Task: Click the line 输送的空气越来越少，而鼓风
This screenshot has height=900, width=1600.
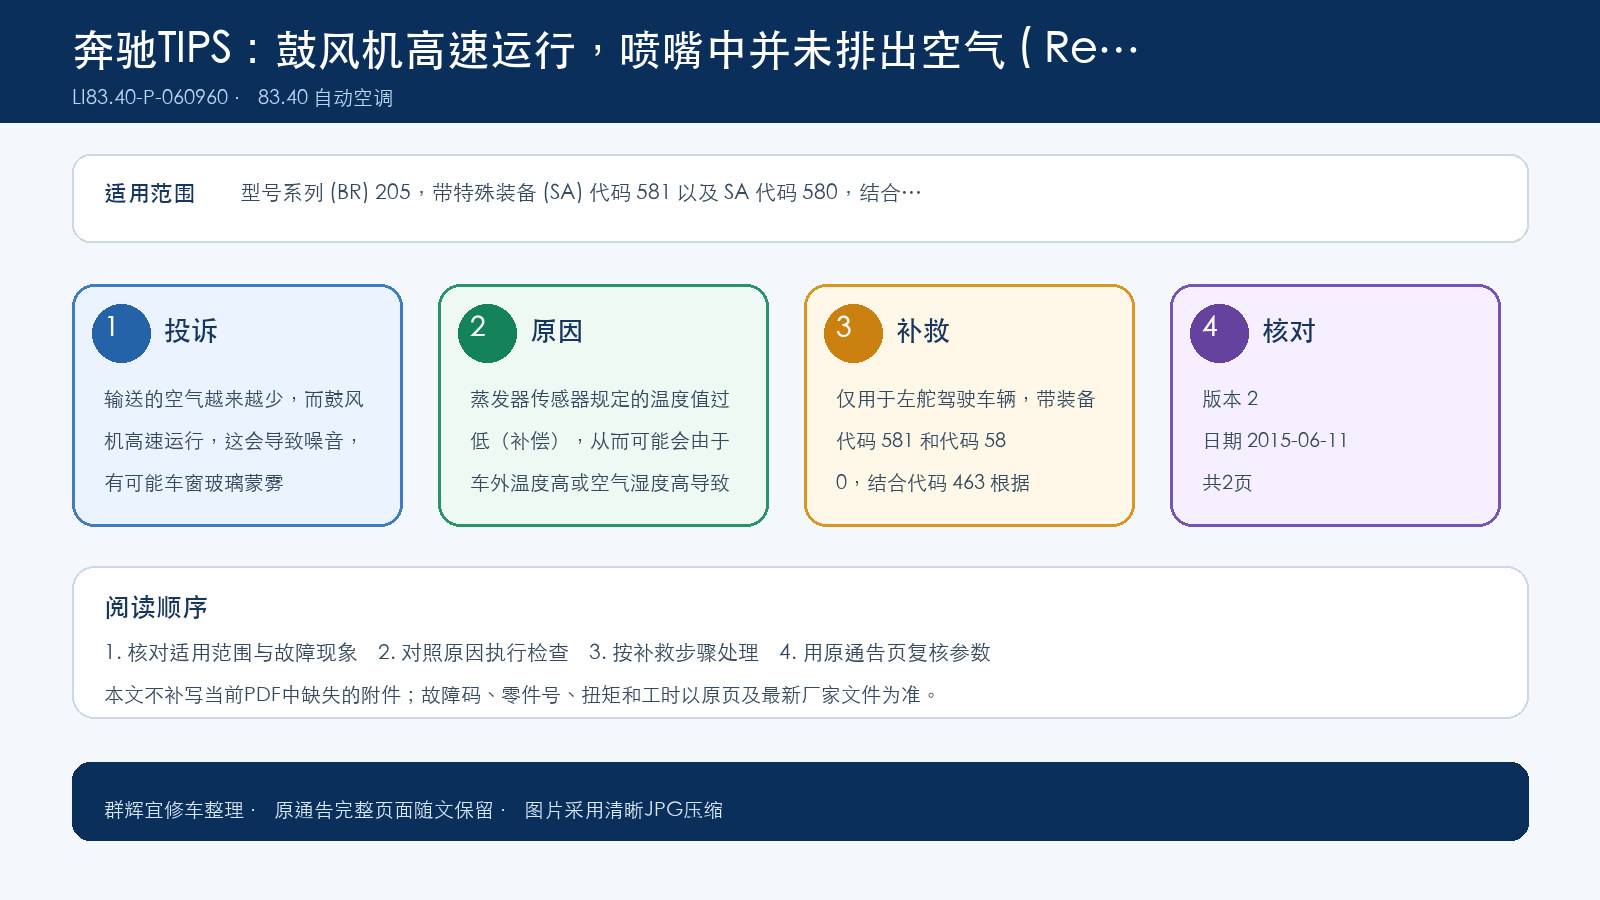Action: point(234,399)
